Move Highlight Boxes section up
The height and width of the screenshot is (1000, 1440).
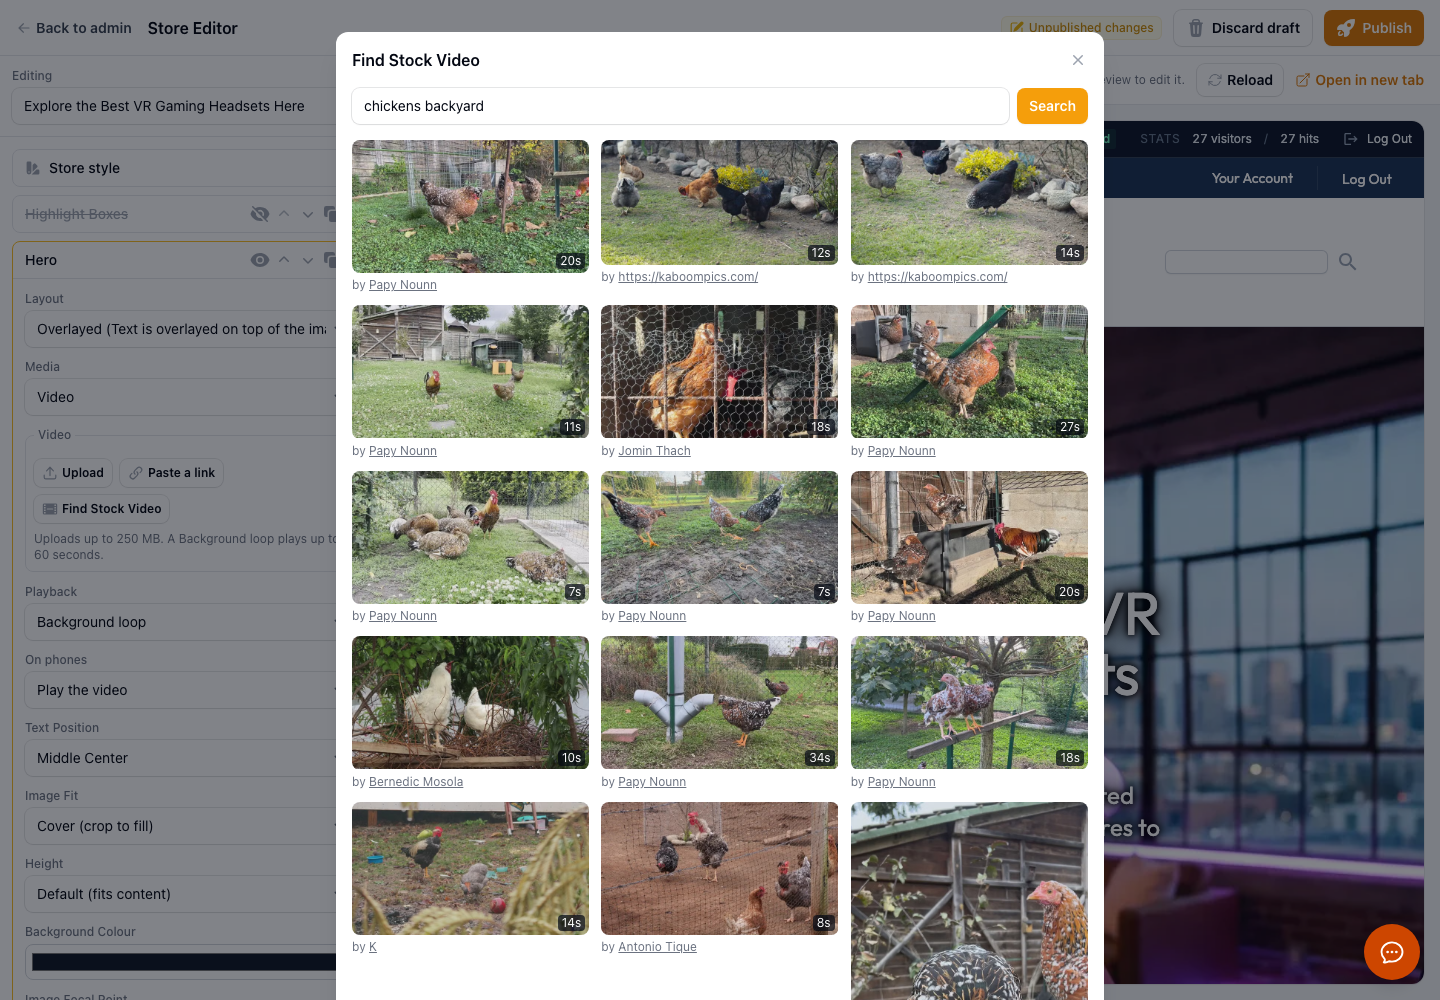click(x=284, y=214)
